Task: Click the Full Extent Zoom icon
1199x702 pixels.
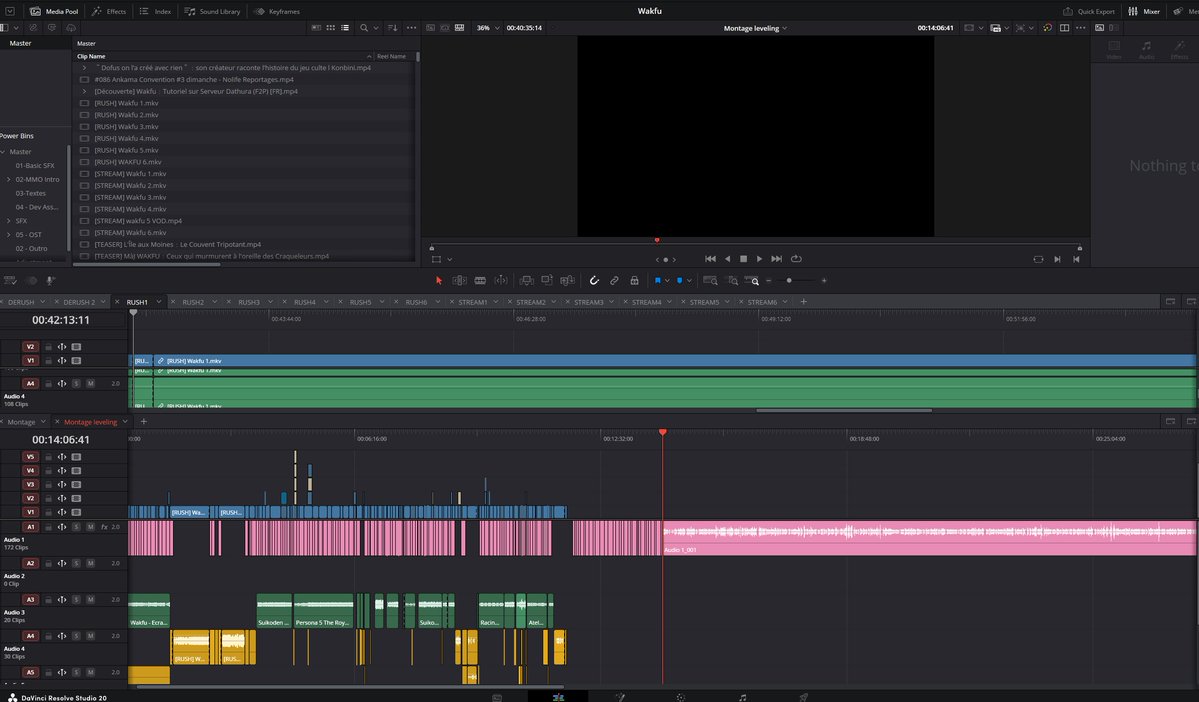Action: (710, 281)
